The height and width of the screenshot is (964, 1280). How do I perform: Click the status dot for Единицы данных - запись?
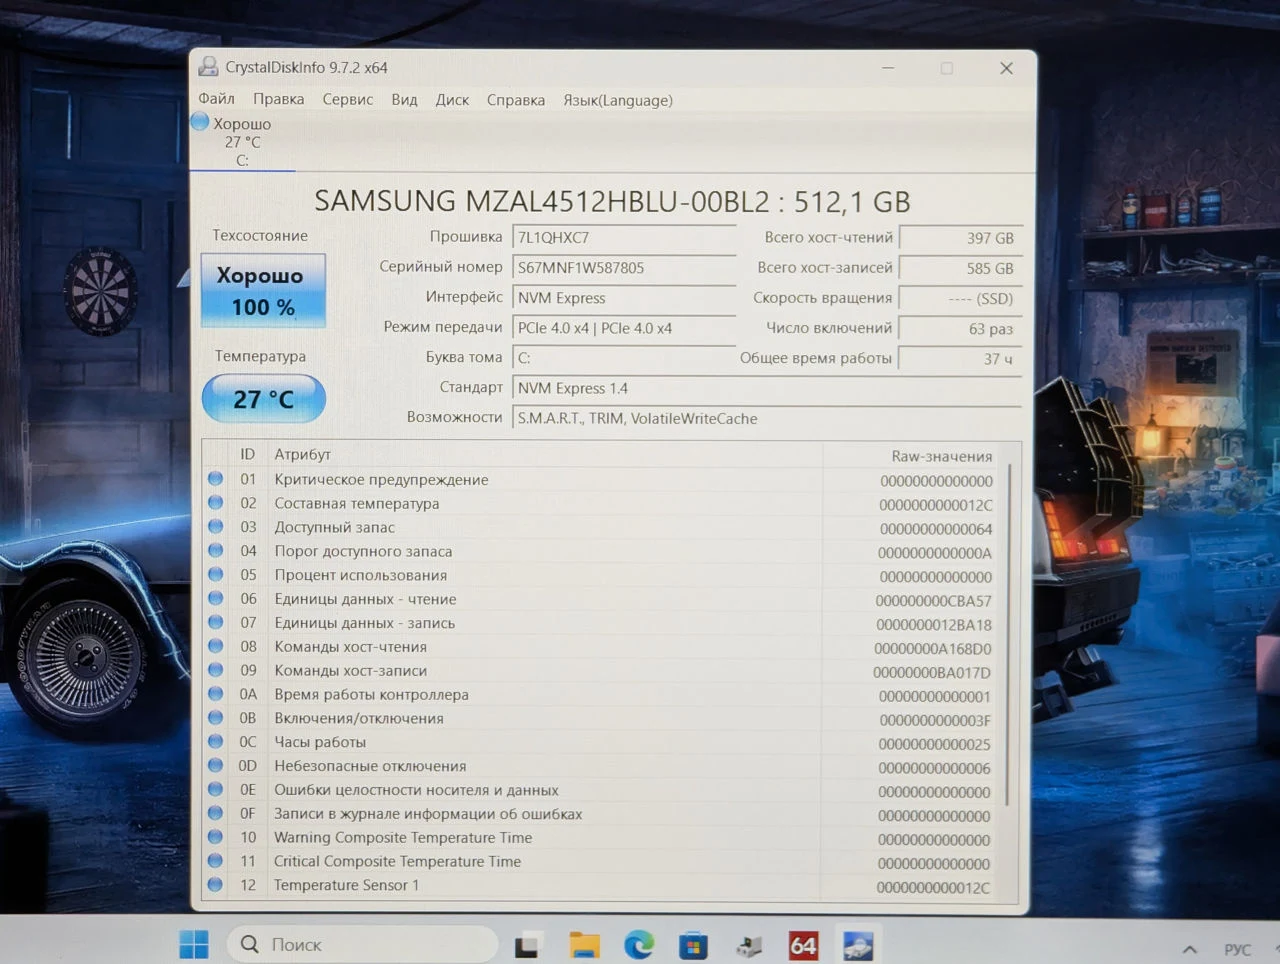pyautogui.click(x=215, y=622)
